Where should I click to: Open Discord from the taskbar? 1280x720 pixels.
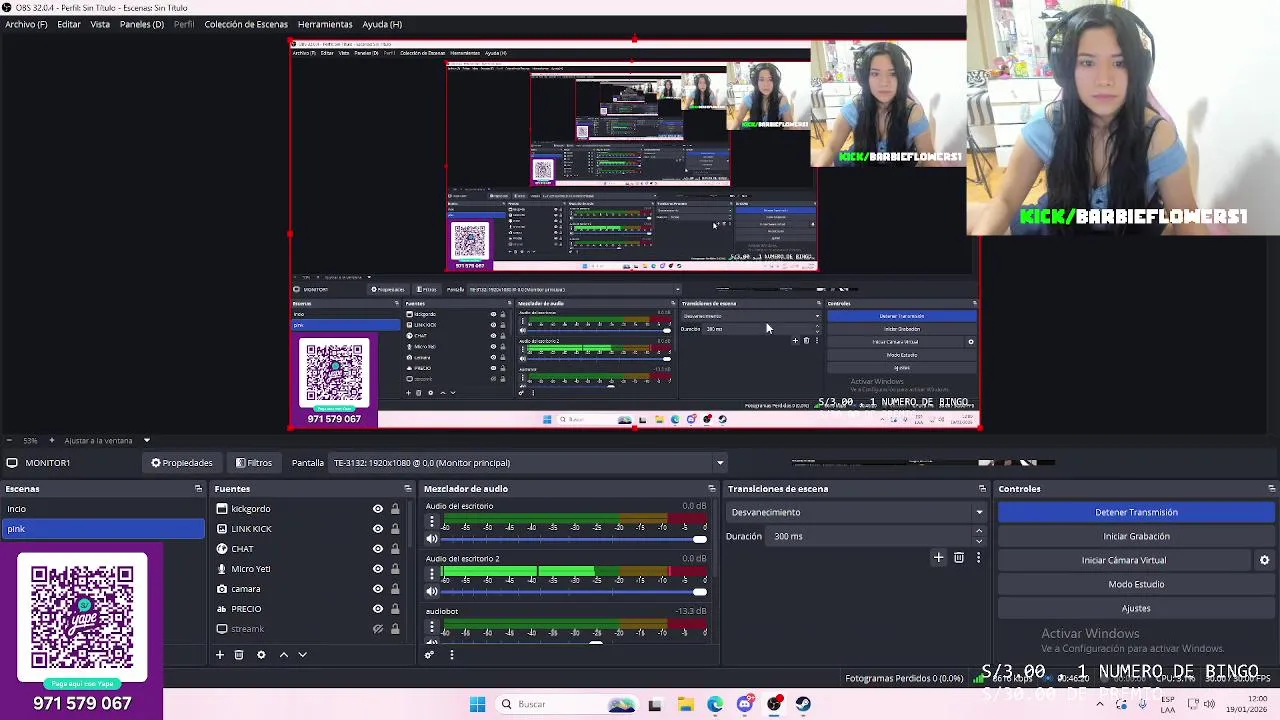[745, 704]
